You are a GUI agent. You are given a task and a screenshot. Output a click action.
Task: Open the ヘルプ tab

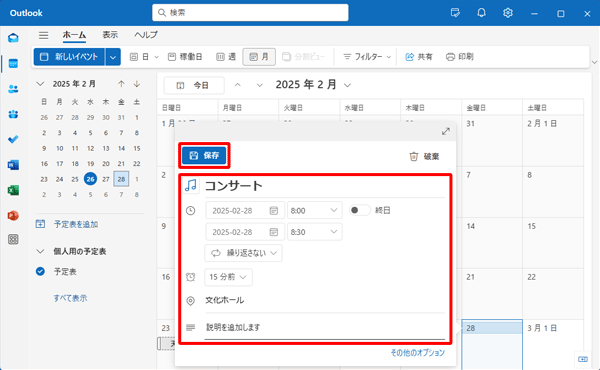[x=146, y=35]
